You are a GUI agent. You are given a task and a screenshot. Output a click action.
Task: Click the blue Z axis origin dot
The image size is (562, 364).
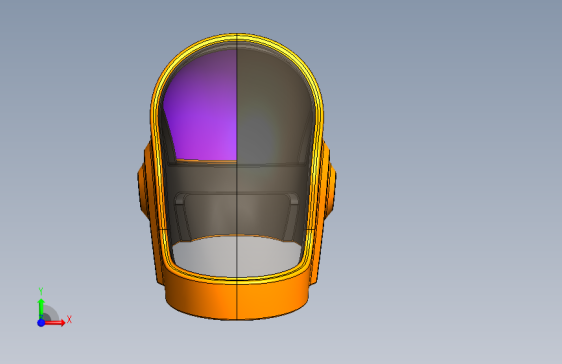41,323
